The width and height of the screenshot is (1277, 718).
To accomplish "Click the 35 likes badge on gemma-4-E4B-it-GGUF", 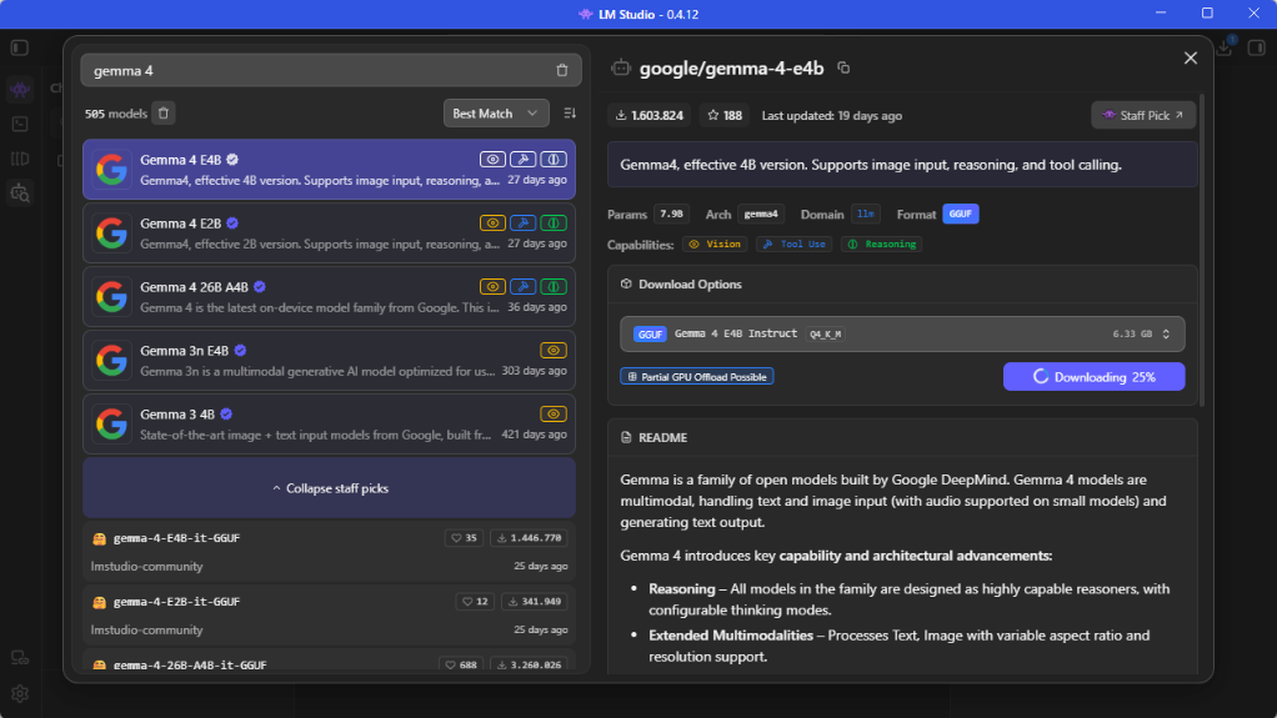I will [464, 538].
